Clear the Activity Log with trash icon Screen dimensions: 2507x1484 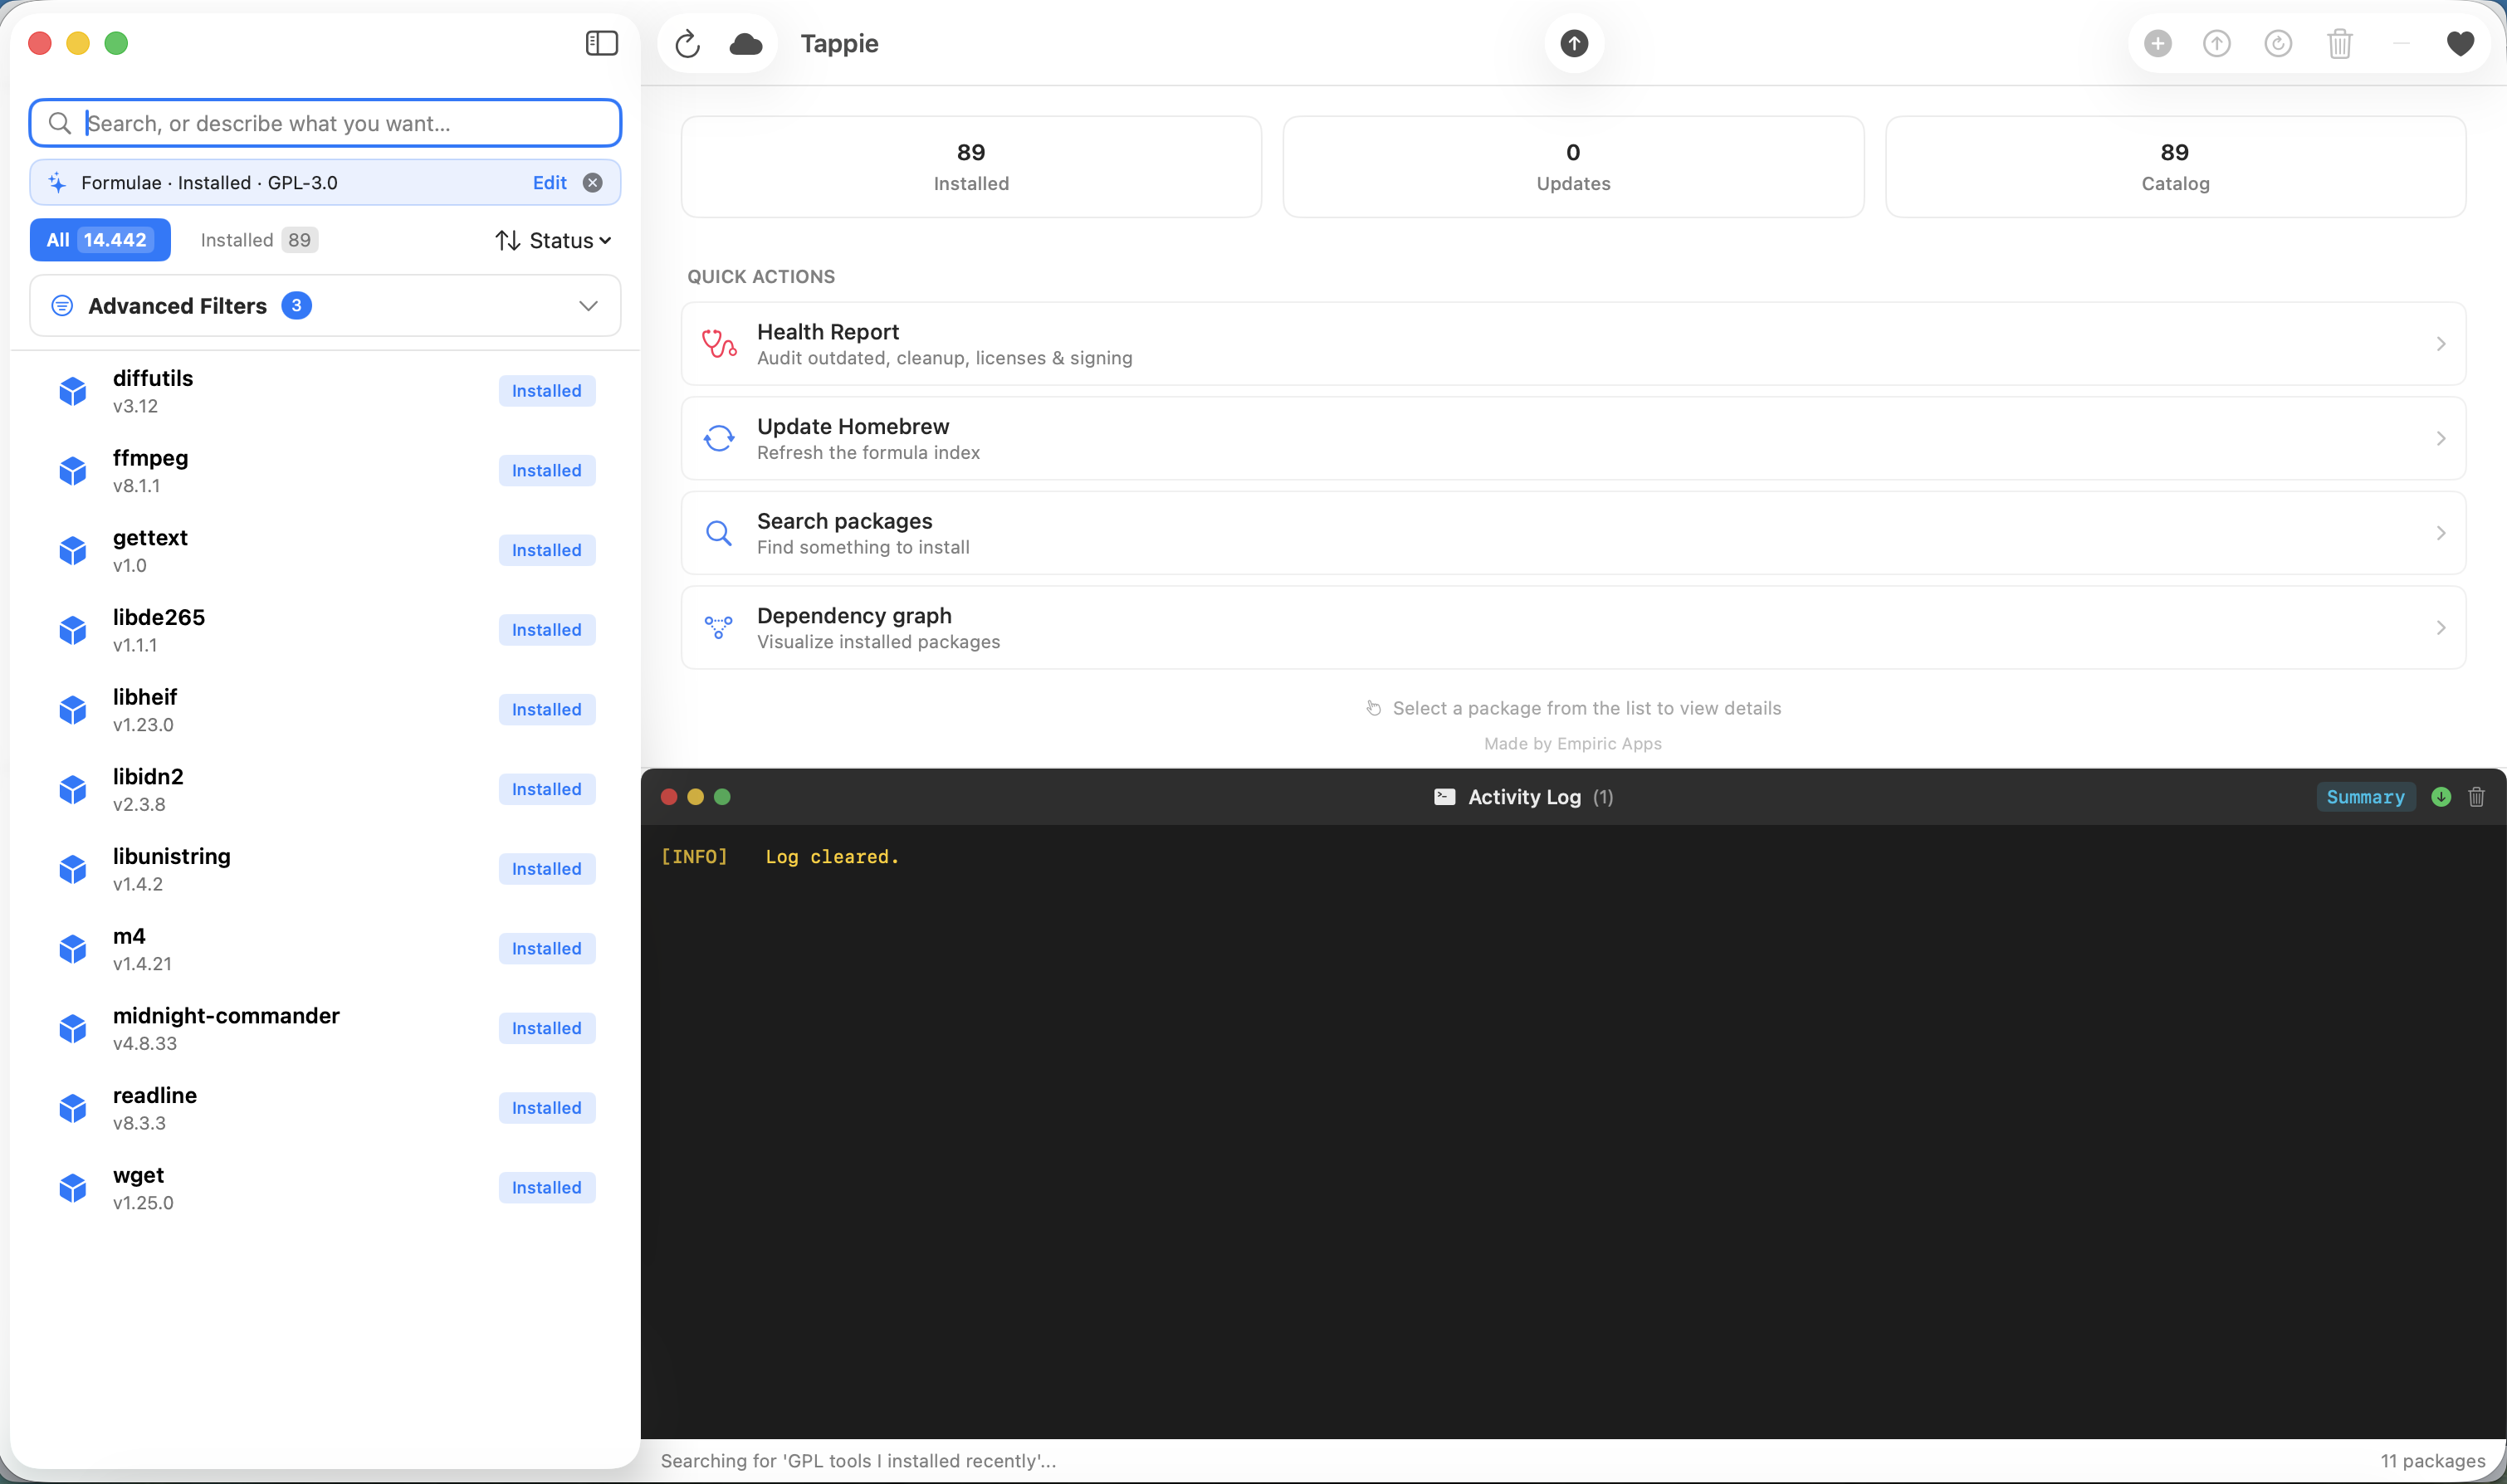(2476, 797)
